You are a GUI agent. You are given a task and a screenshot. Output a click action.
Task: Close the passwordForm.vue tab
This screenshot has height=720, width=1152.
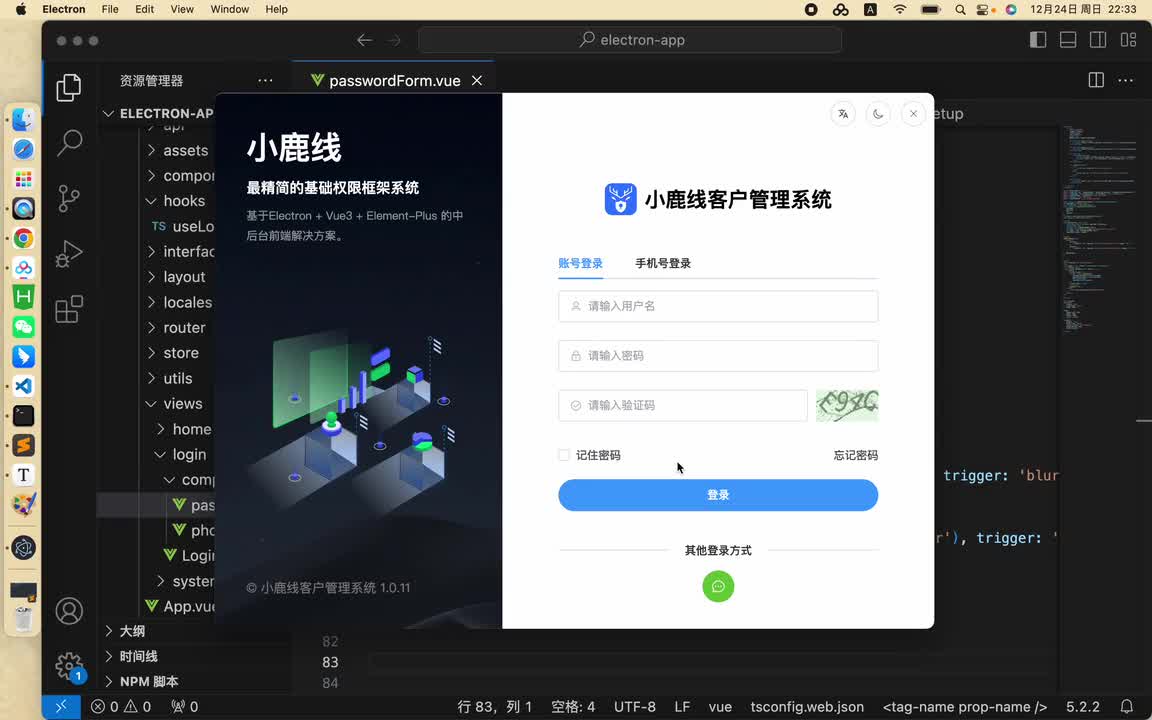(477, 81)
